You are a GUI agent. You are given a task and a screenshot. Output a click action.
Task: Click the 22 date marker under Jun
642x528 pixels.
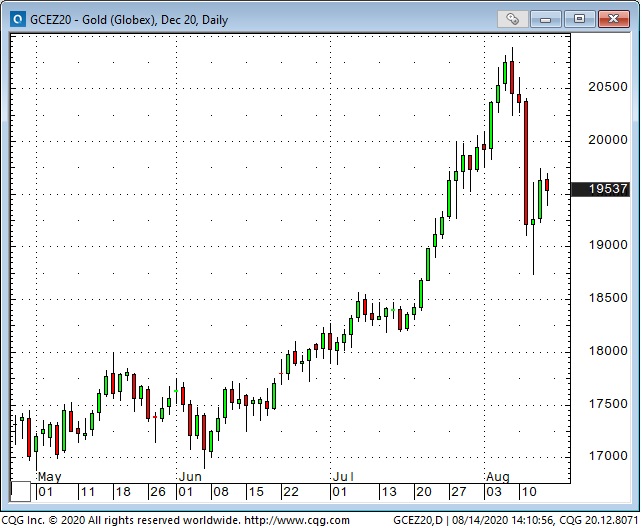point(291,492)
